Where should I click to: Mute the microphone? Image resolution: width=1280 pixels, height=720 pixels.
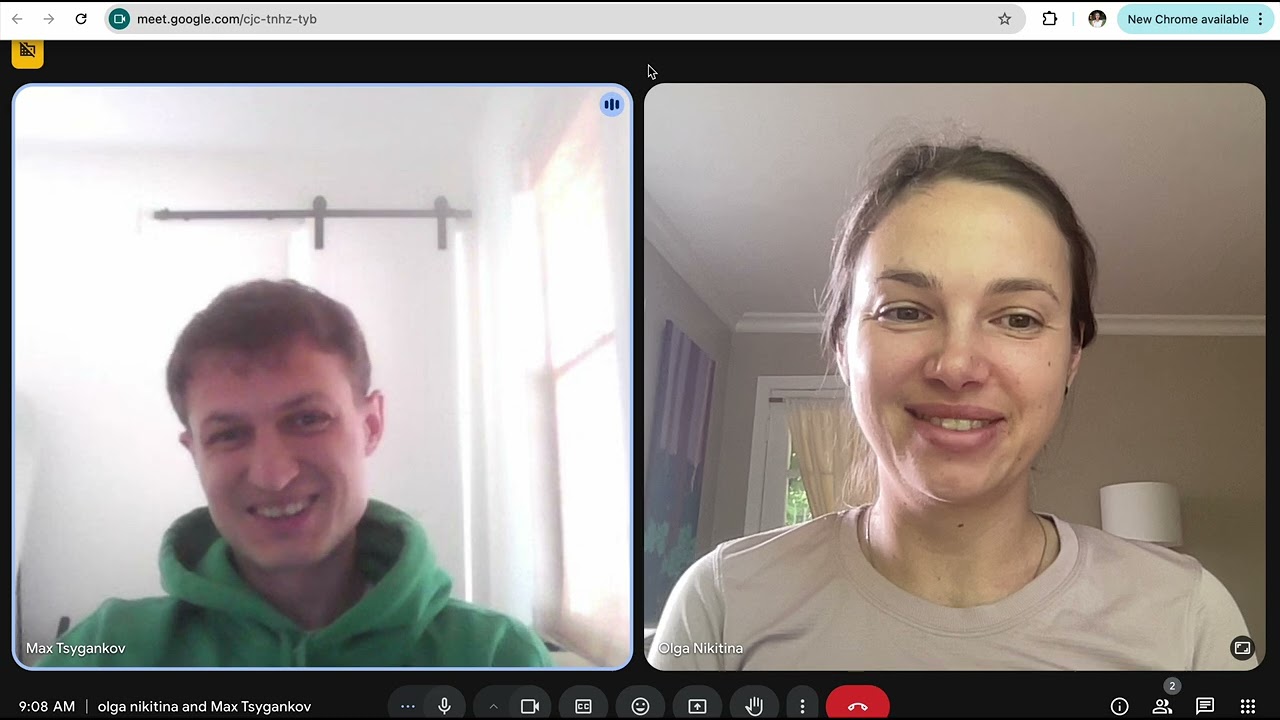click(x=445, y=706)
